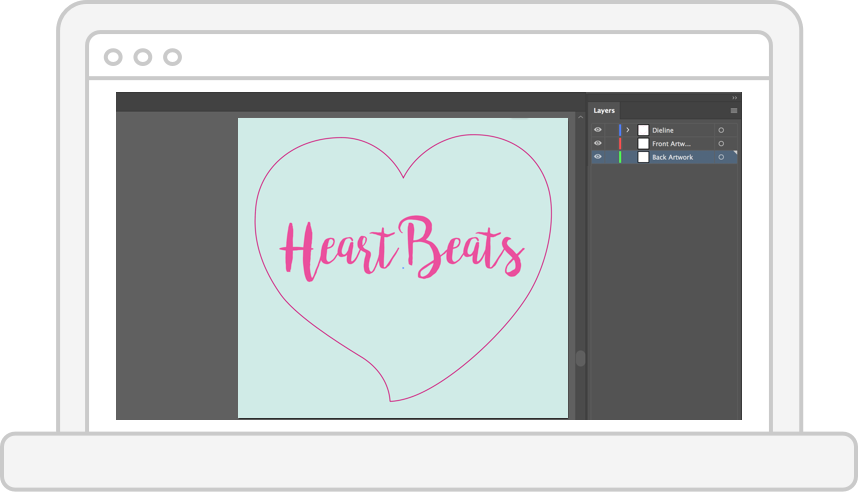The height and width of the screenshot is (492, 858).
Task: Click the Back Artwork layer thumbnail
Action: click(x=643, y=157)
